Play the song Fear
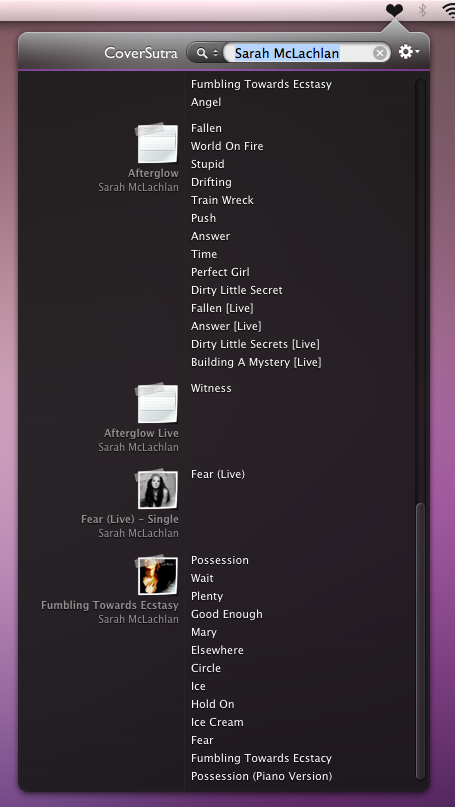455x807 pixels. 202,740
